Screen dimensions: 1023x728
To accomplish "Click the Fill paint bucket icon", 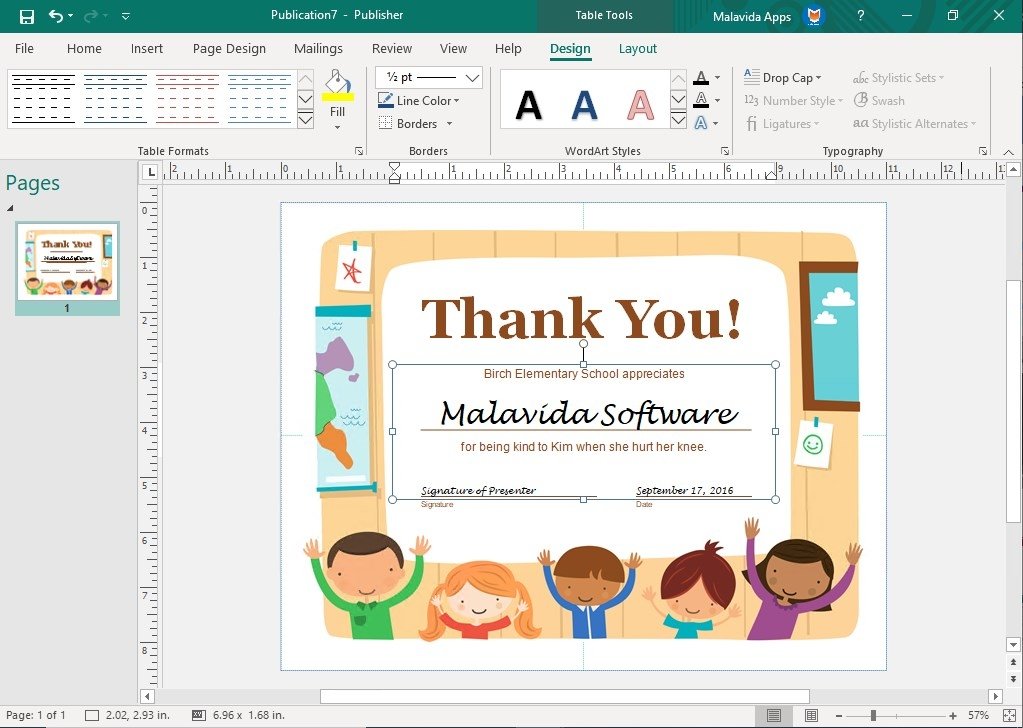I will click(337, 85).
